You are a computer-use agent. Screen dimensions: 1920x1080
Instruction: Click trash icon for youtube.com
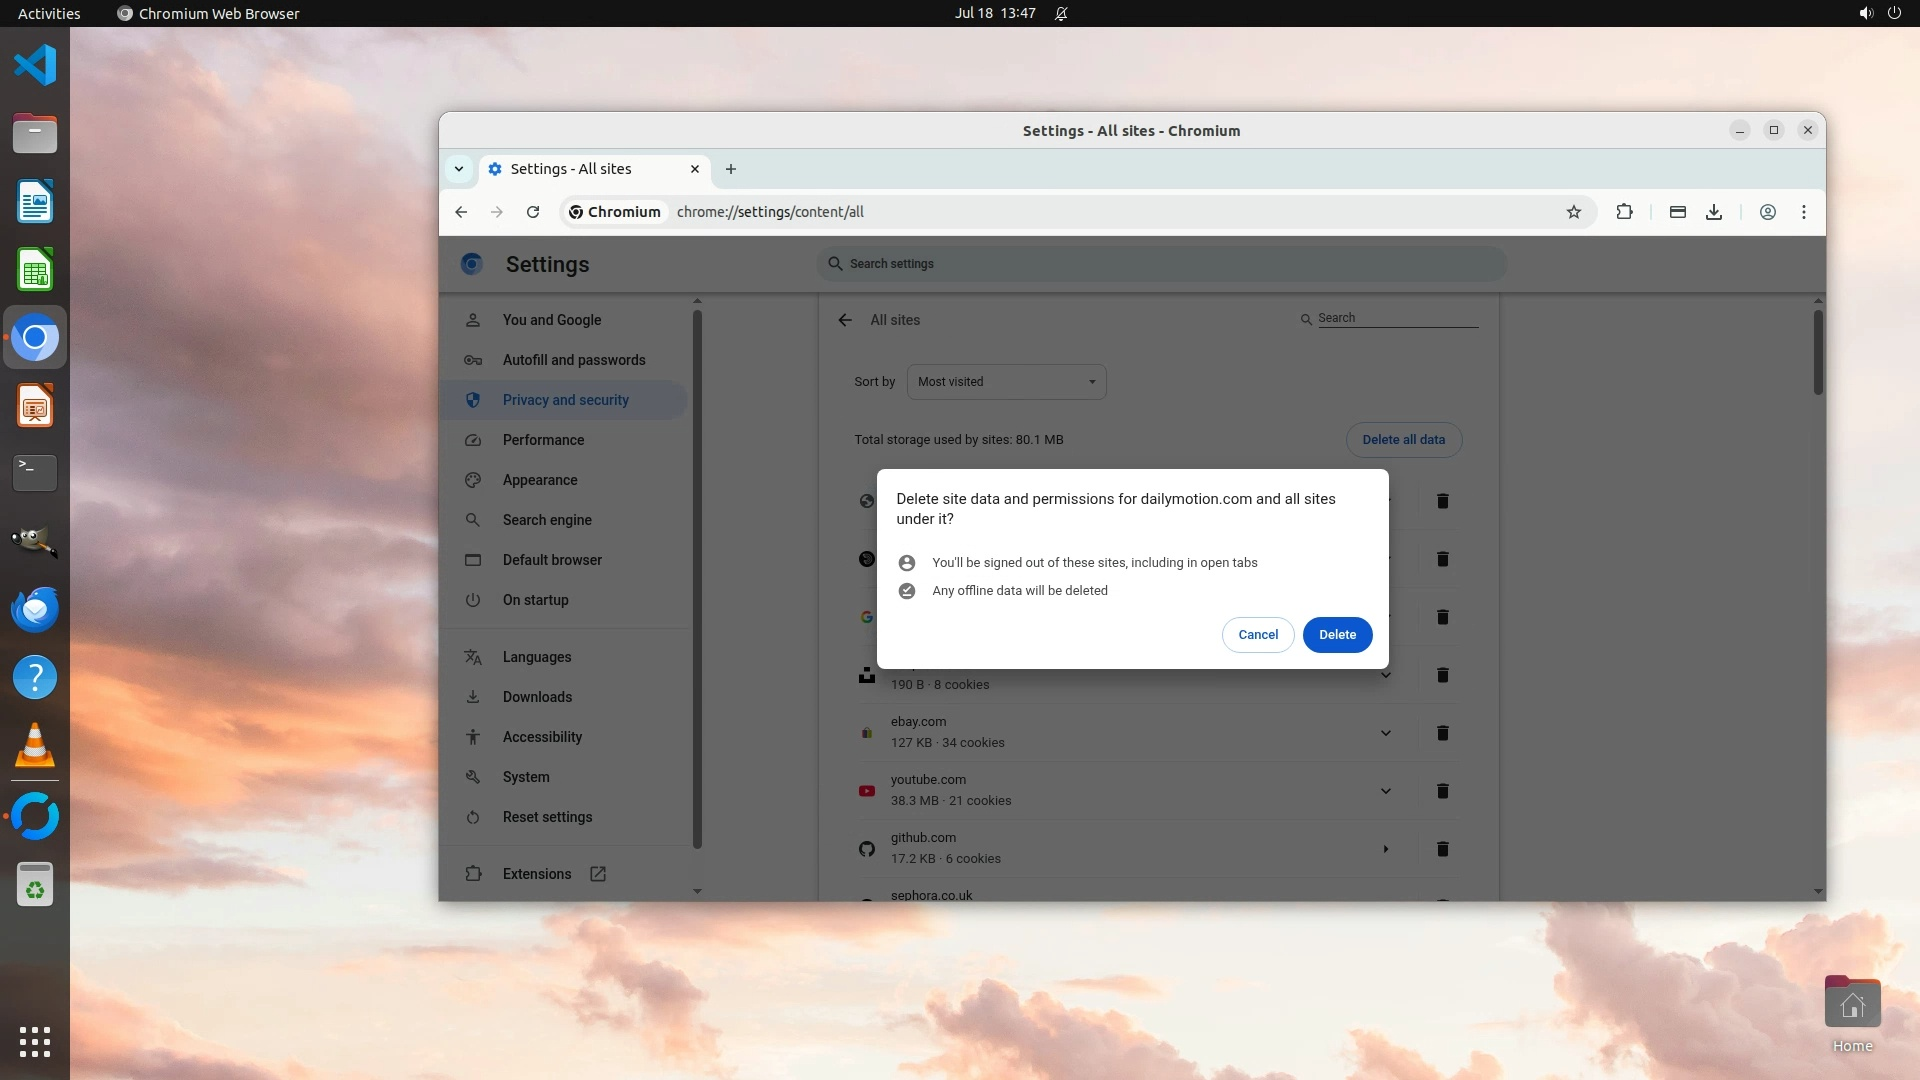click(x=1442, y=791)
